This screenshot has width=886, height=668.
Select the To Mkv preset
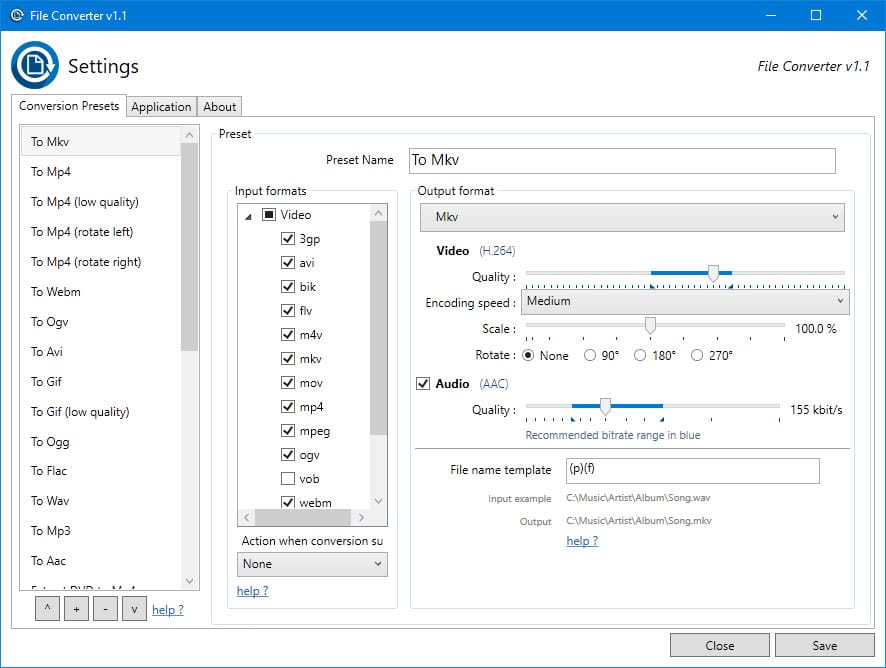click(101, 141)
